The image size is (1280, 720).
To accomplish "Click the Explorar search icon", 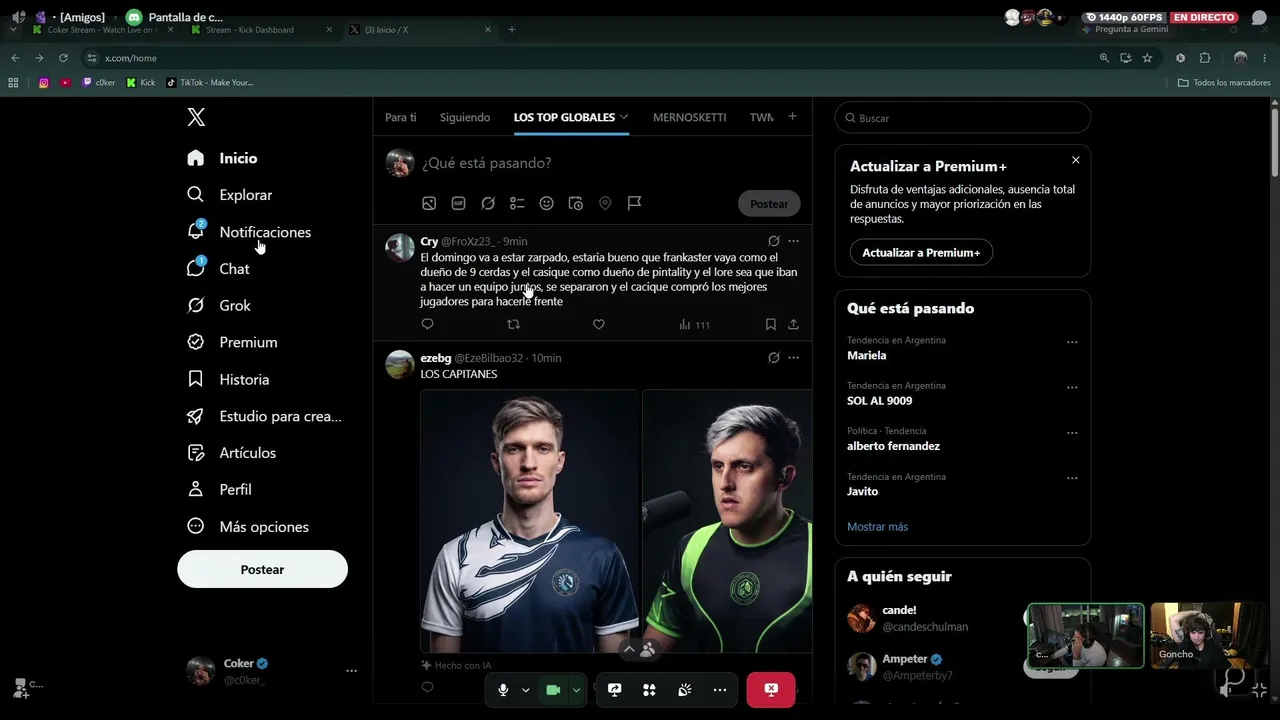I will pos(196,194).
